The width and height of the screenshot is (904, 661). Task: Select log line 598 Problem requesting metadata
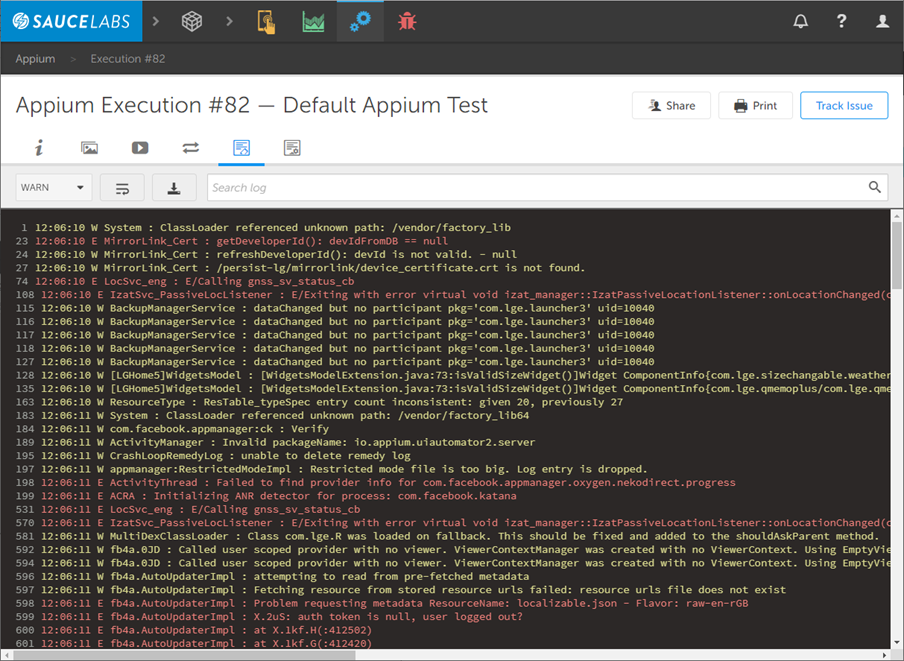point(382,603)
